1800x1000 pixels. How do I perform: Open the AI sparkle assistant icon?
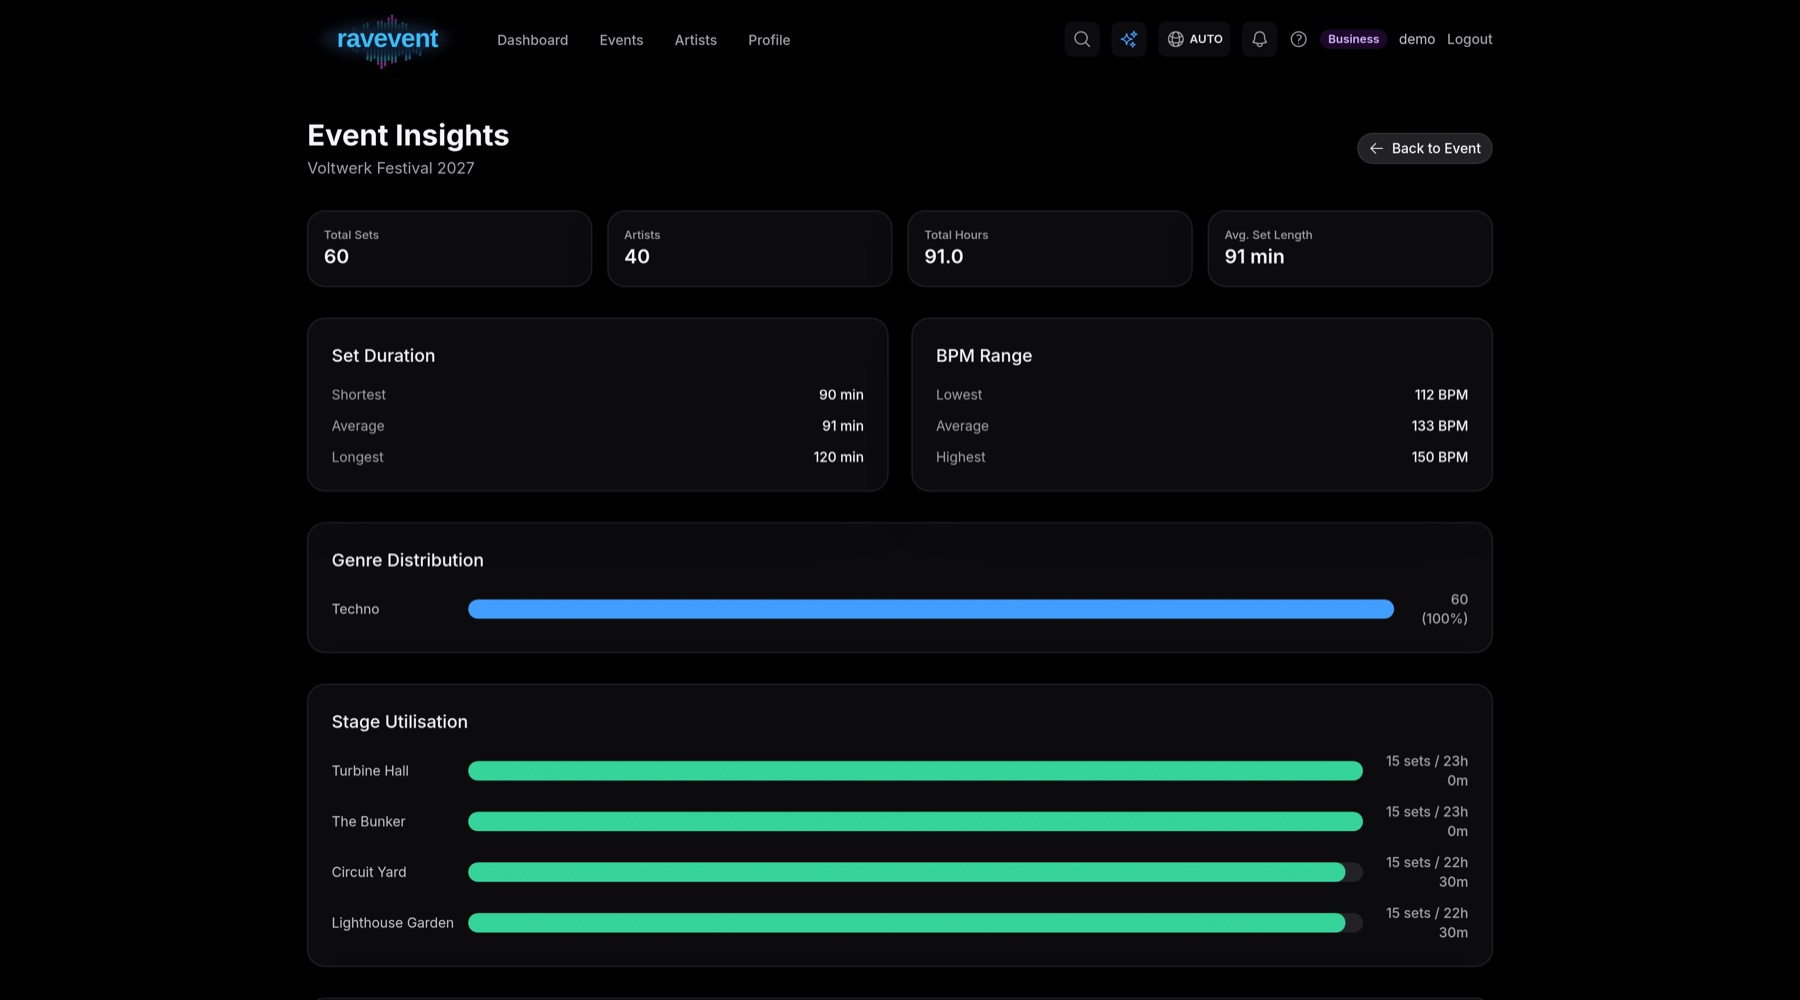pos(1129,39)
